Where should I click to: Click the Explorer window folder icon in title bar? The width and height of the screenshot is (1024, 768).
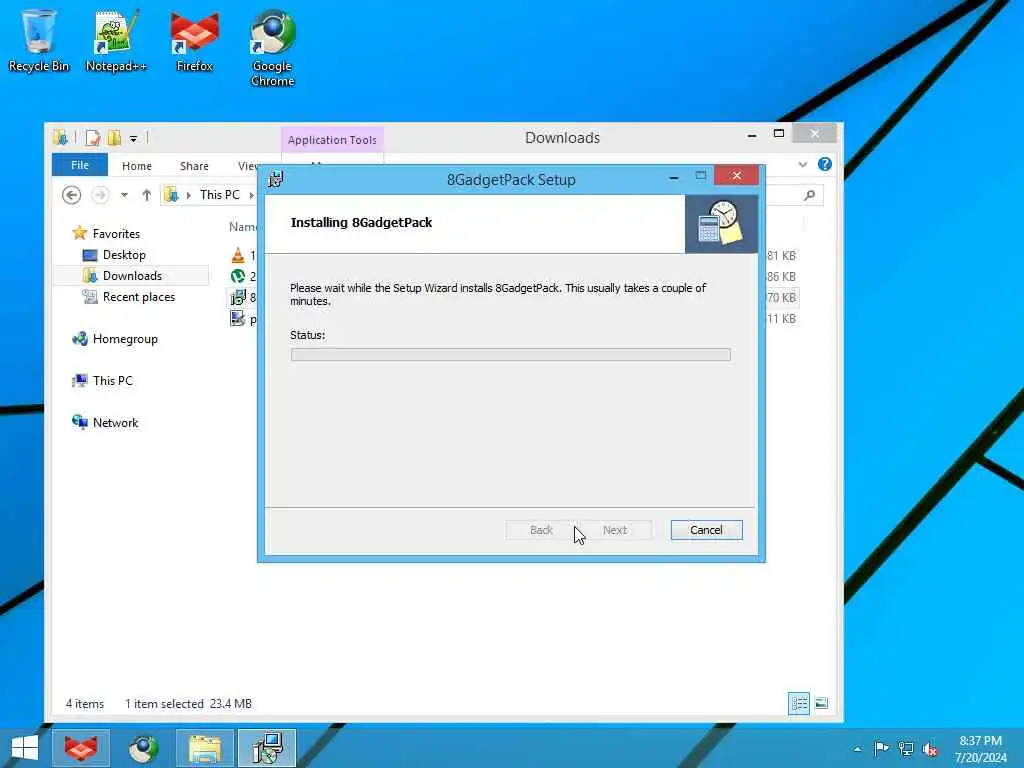[61, 137]
